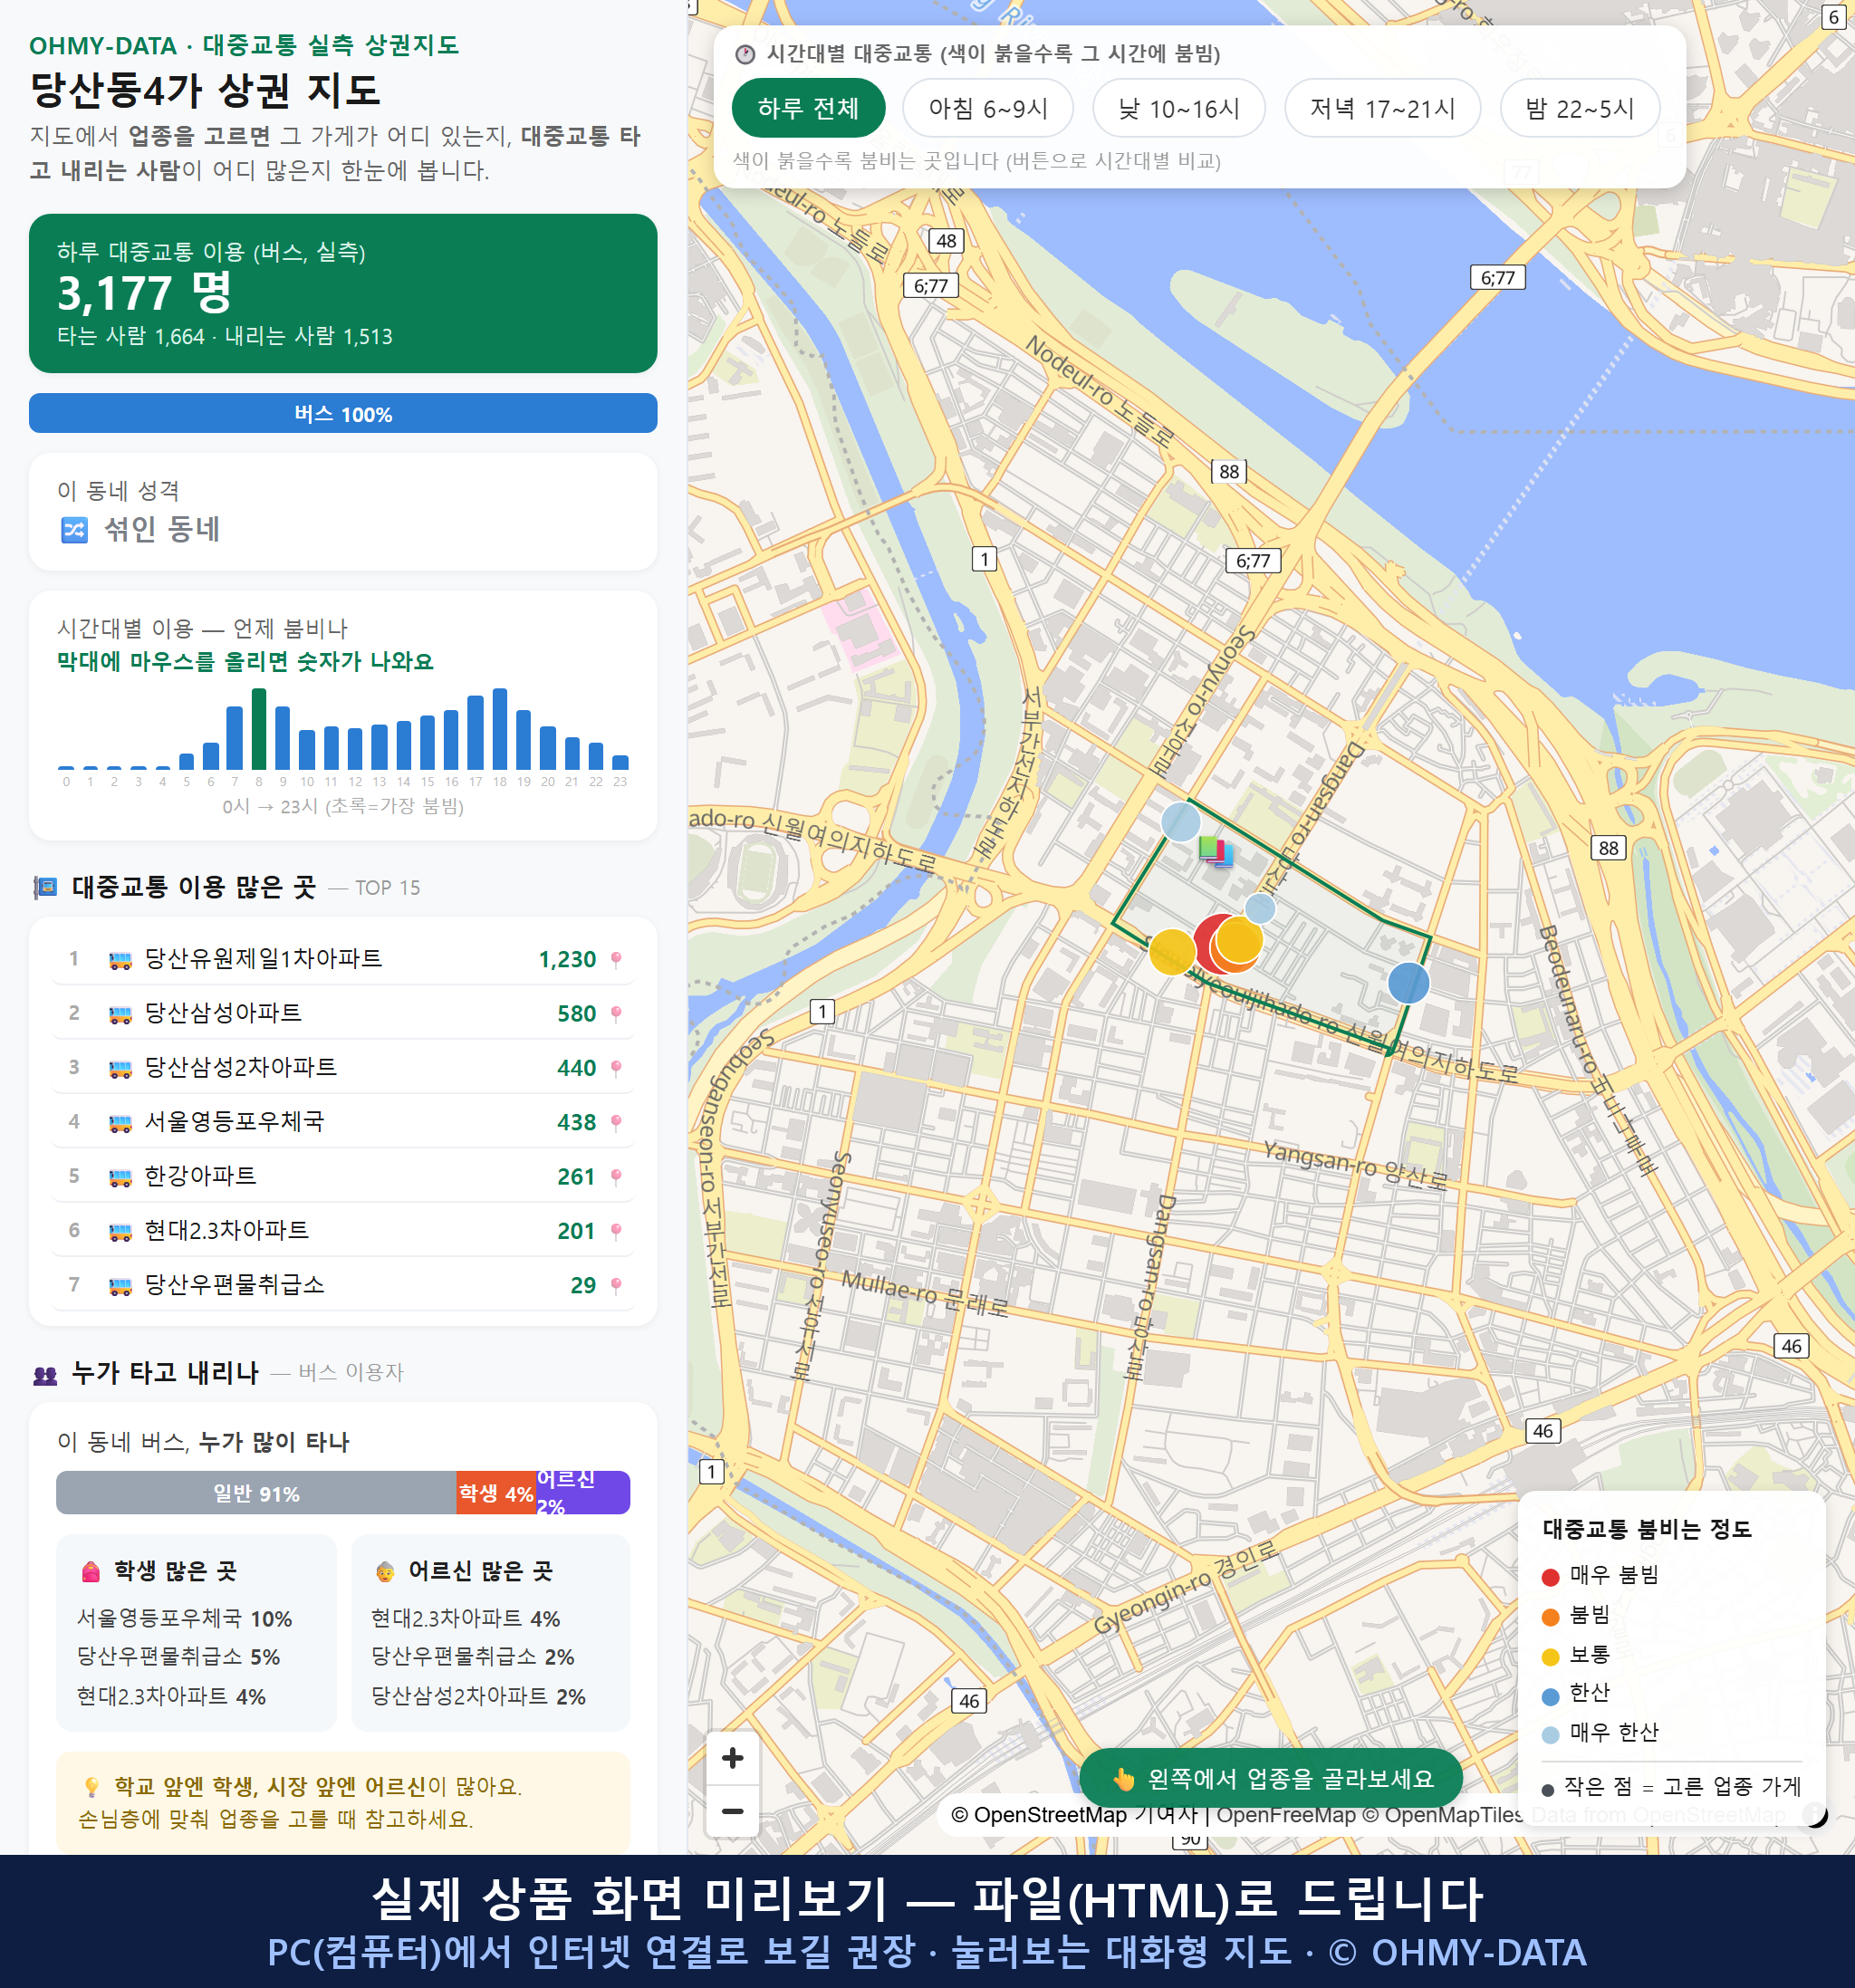The width and height of the screenshot is (1855, 1988).
Task: Click the 7시 bar in hourly chart
Action: [x=235, y=738]
